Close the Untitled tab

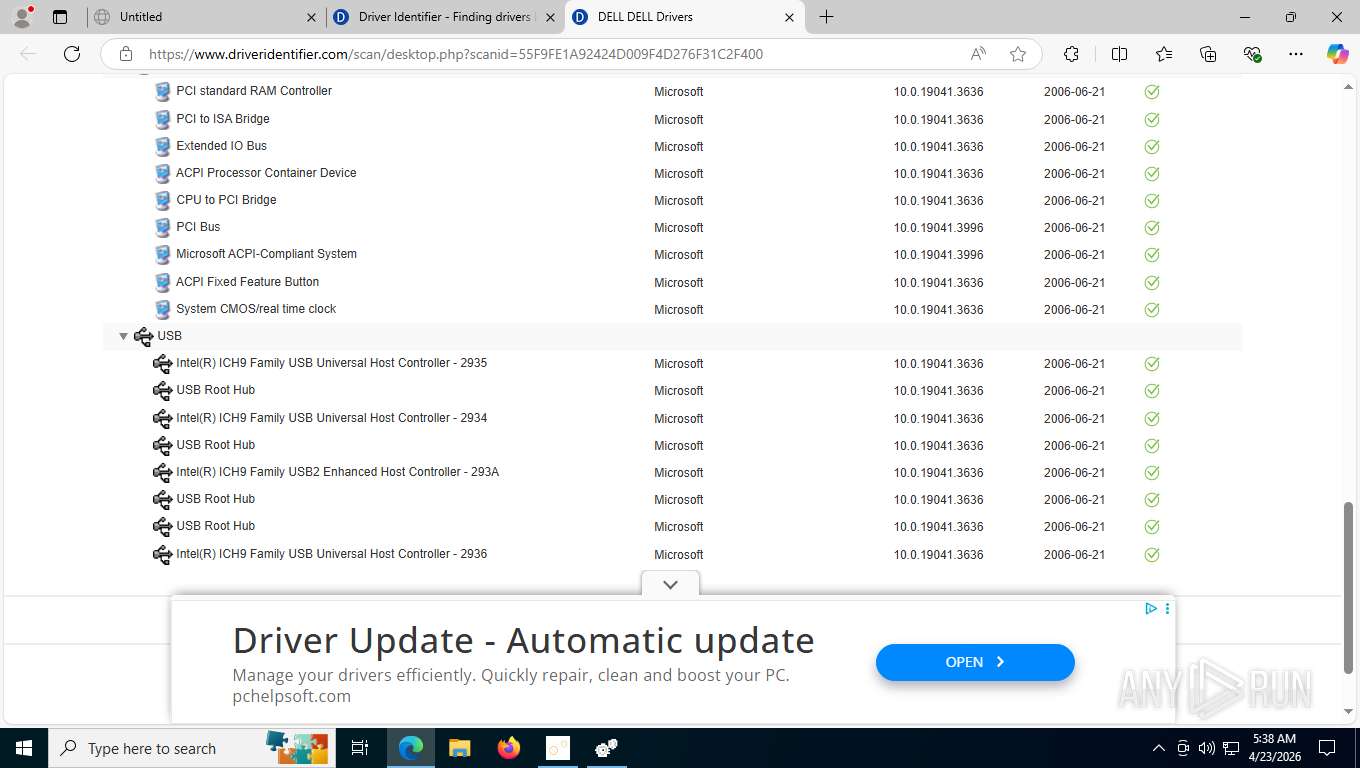click(x=311, y=17)
